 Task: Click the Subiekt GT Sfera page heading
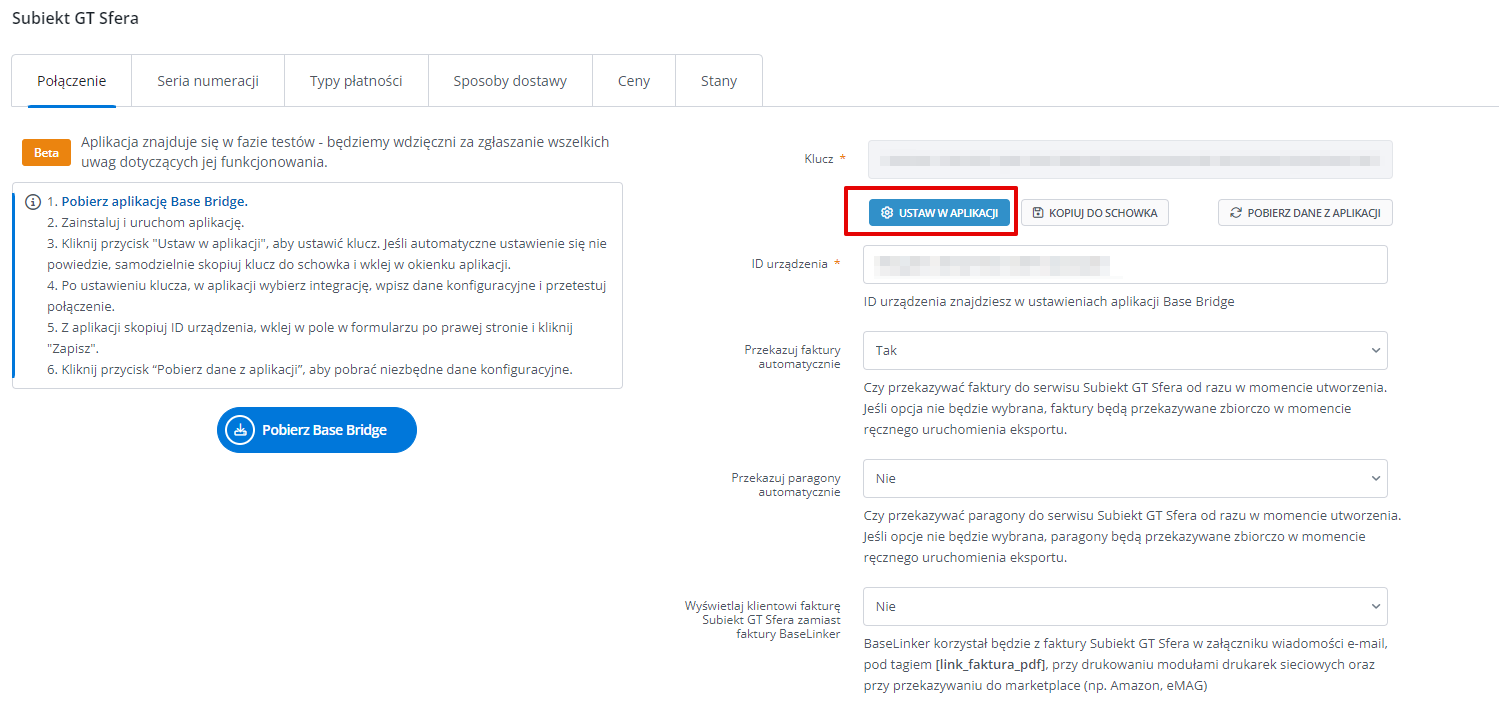click(x=76, y=18)
